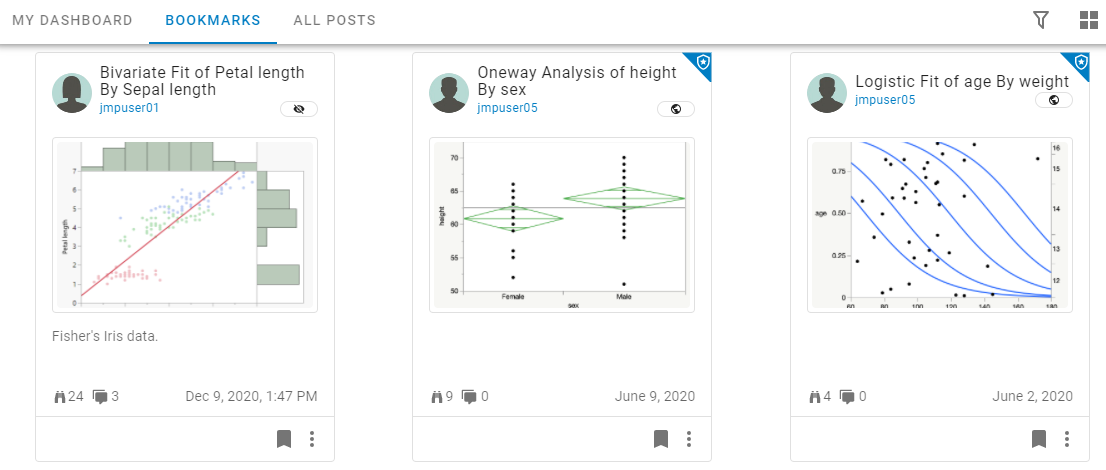Click bookmark icon on Logistic Fit post

pyautogui.click(x=1039, y=439)
